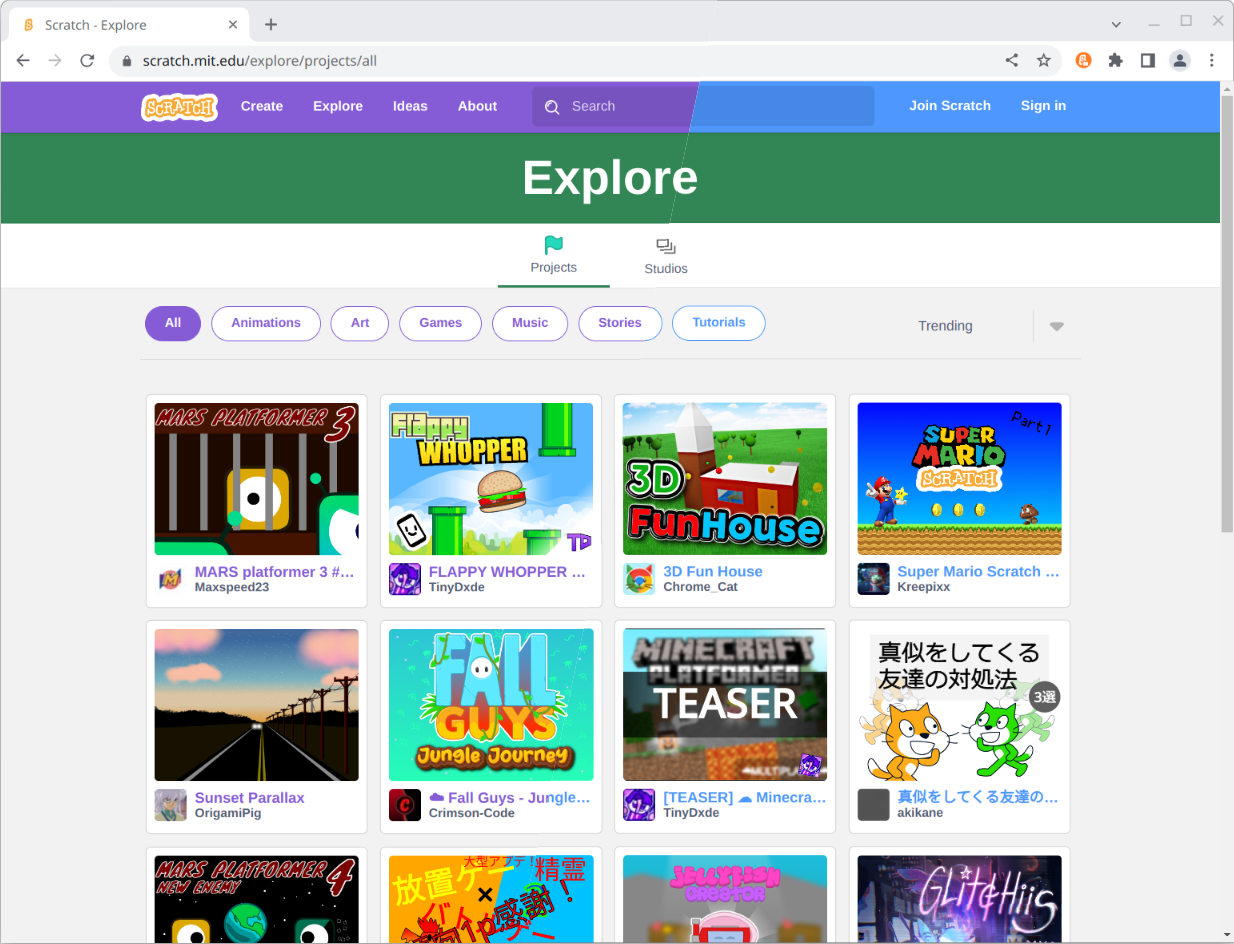The height and width of the screenshot is (944, 1234).
Task: Open Ideas in the navbar
Action: pos(410,106)
